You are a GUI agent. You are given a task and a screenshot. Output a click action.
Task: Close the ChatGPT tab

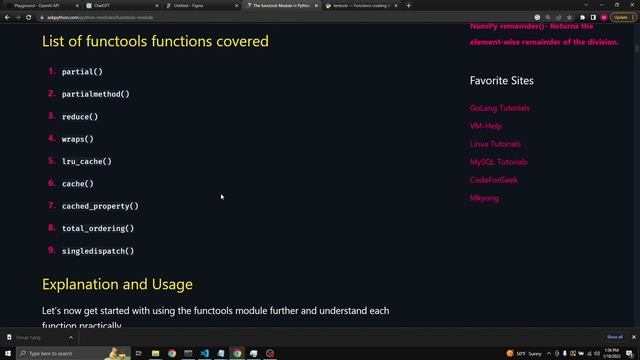coord(157,6)
